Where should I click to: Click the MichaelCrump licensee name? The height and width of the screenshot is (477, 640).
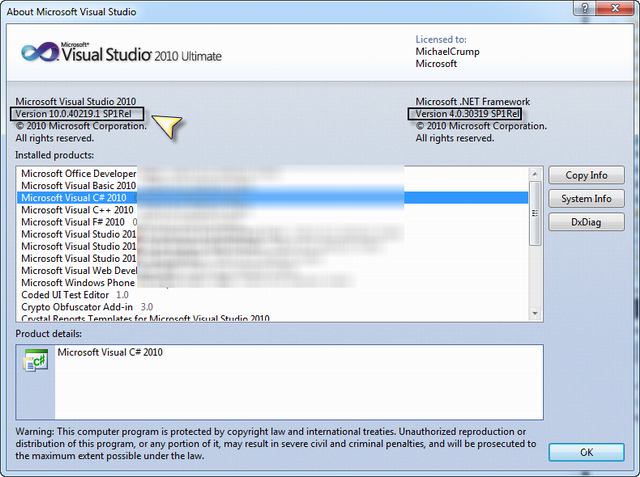pos(447,52)
